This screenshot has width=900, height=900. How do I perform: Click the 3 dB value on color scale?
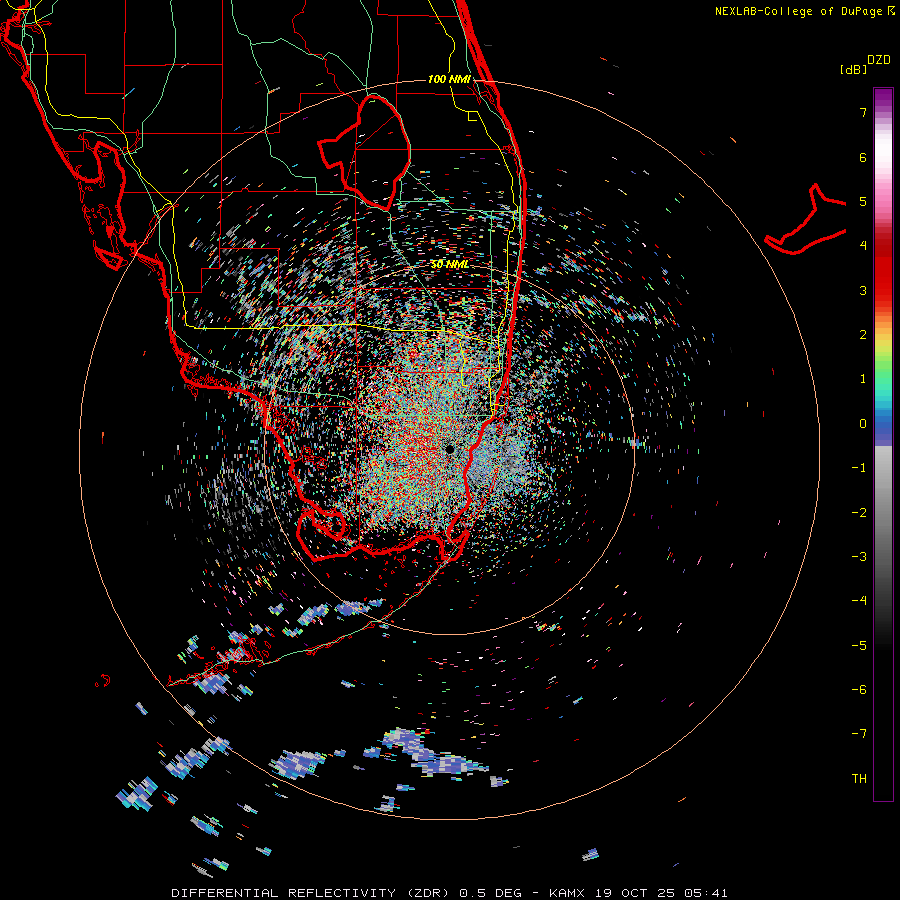click(x=863, y=290)
